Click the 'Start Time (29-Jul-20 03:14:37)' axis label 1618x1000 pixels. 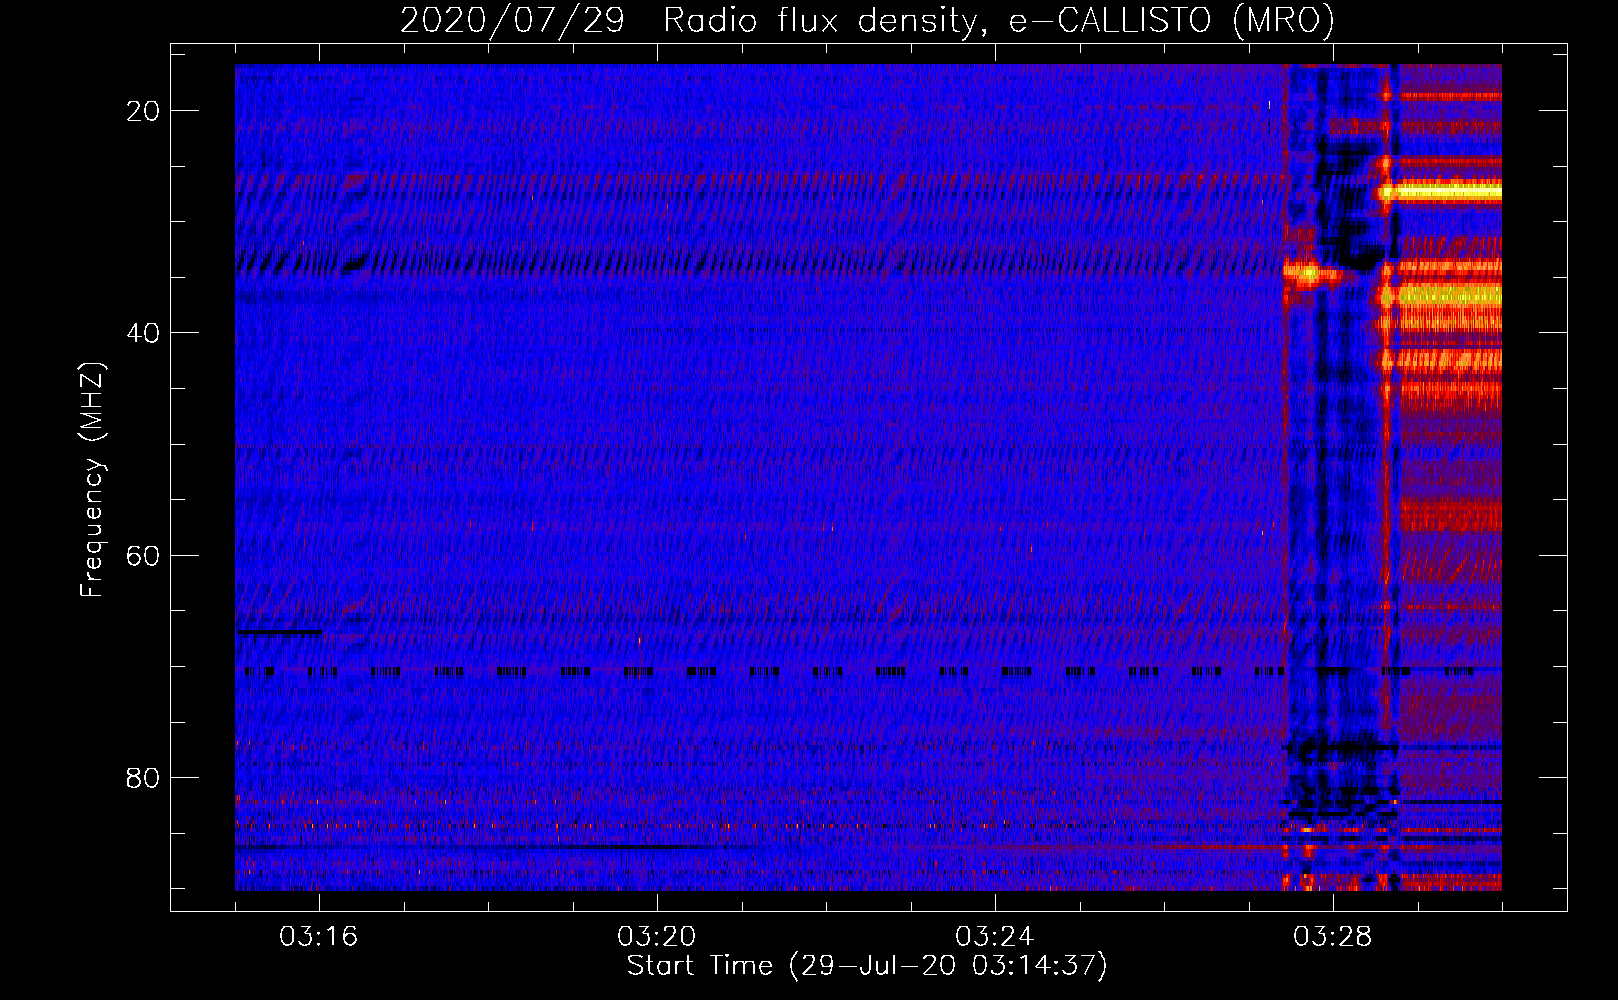tap(867, 966)
